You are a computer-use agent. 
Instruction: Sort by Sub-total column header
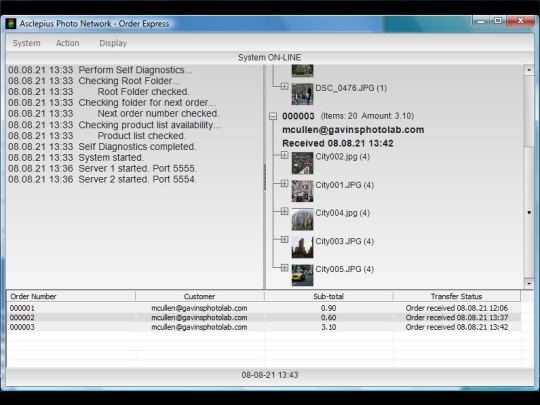[329, 296]
